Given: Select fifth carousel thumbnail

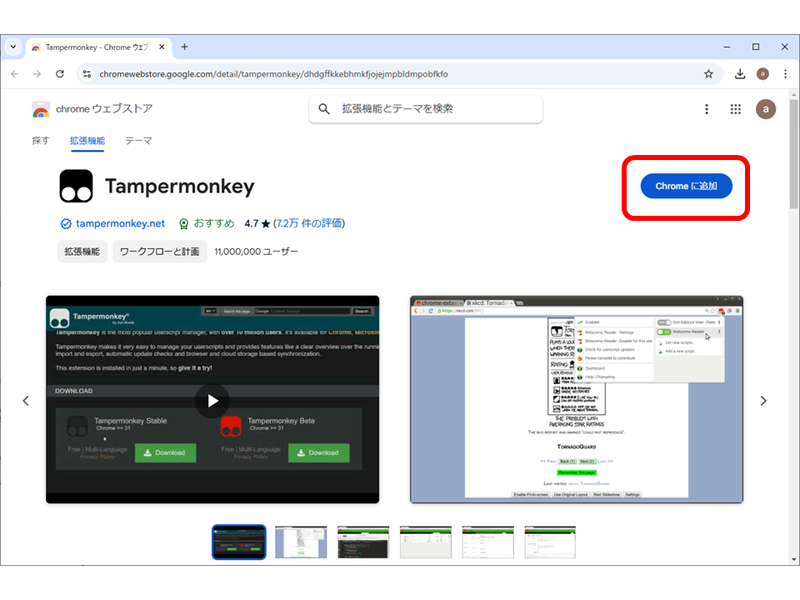Looking at the screenshot, I should [x=488, y=542].
